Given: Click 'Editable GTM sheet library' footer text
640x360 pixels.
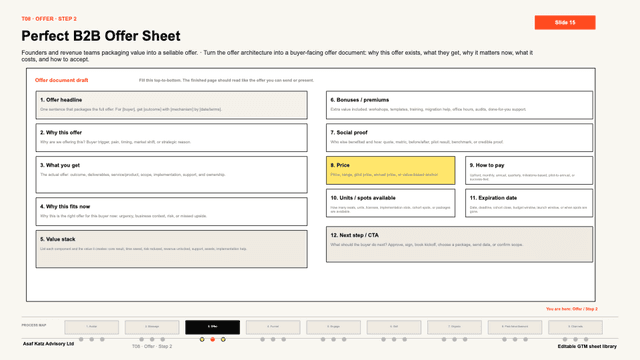Looking at the screenshot, I should [x=587, y=346].
